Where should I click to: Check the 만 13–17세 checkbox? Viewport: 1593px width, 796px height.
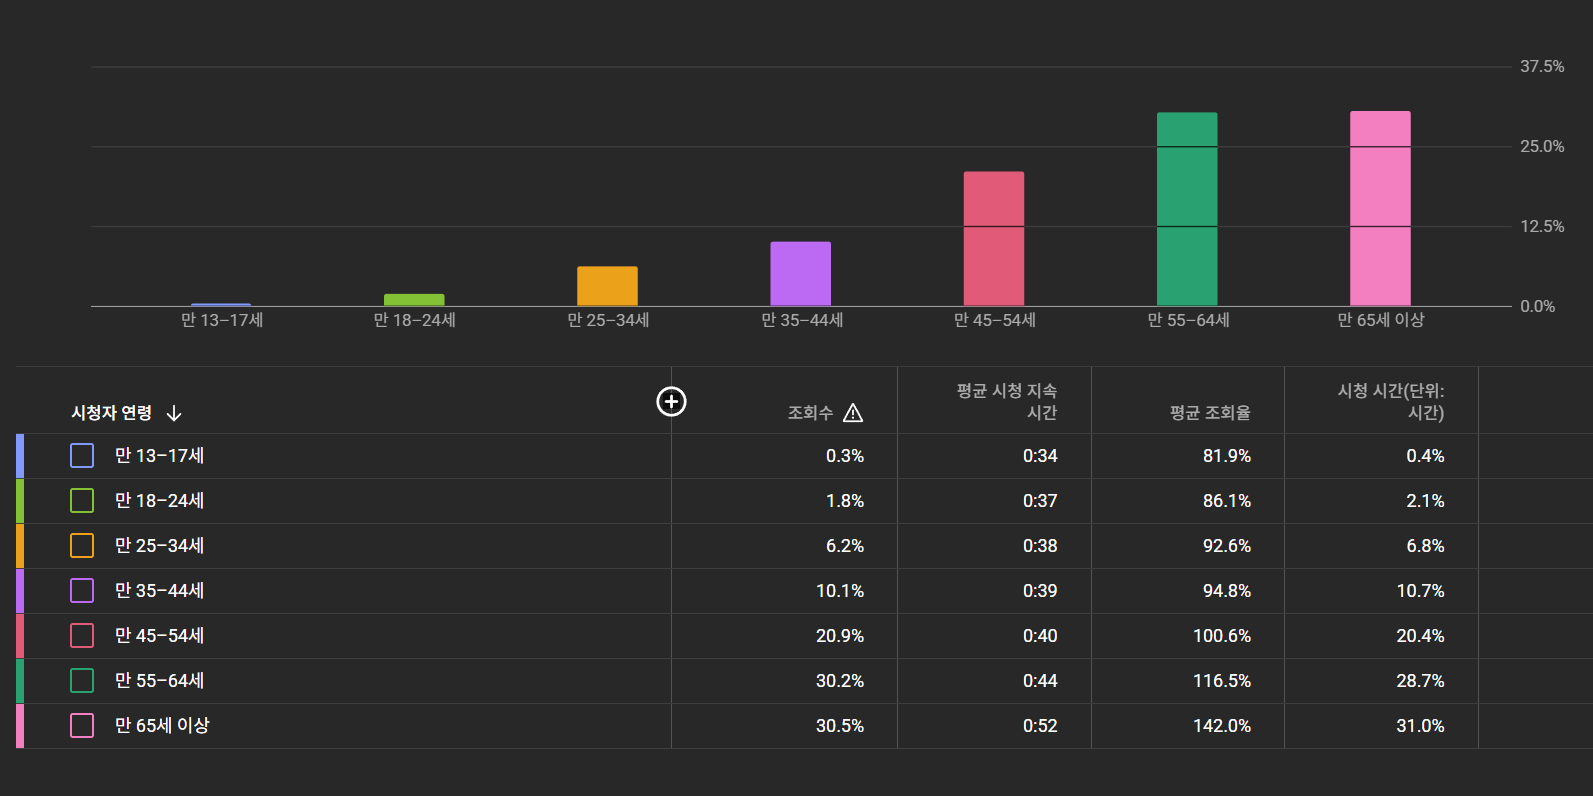82,456
